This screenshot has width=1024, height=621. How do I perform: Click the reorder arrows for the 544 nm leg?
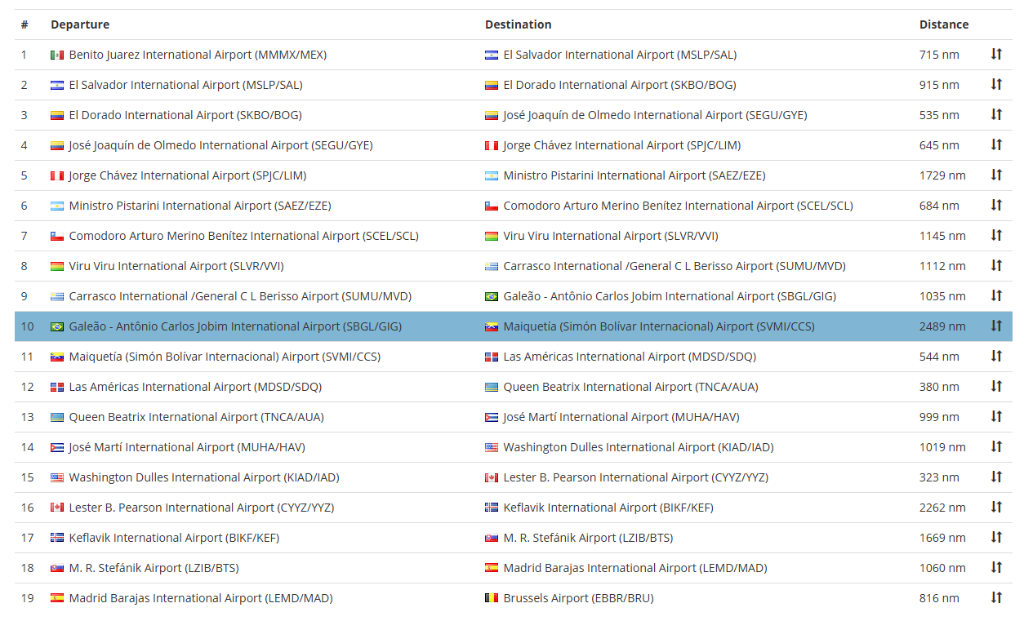996,356
